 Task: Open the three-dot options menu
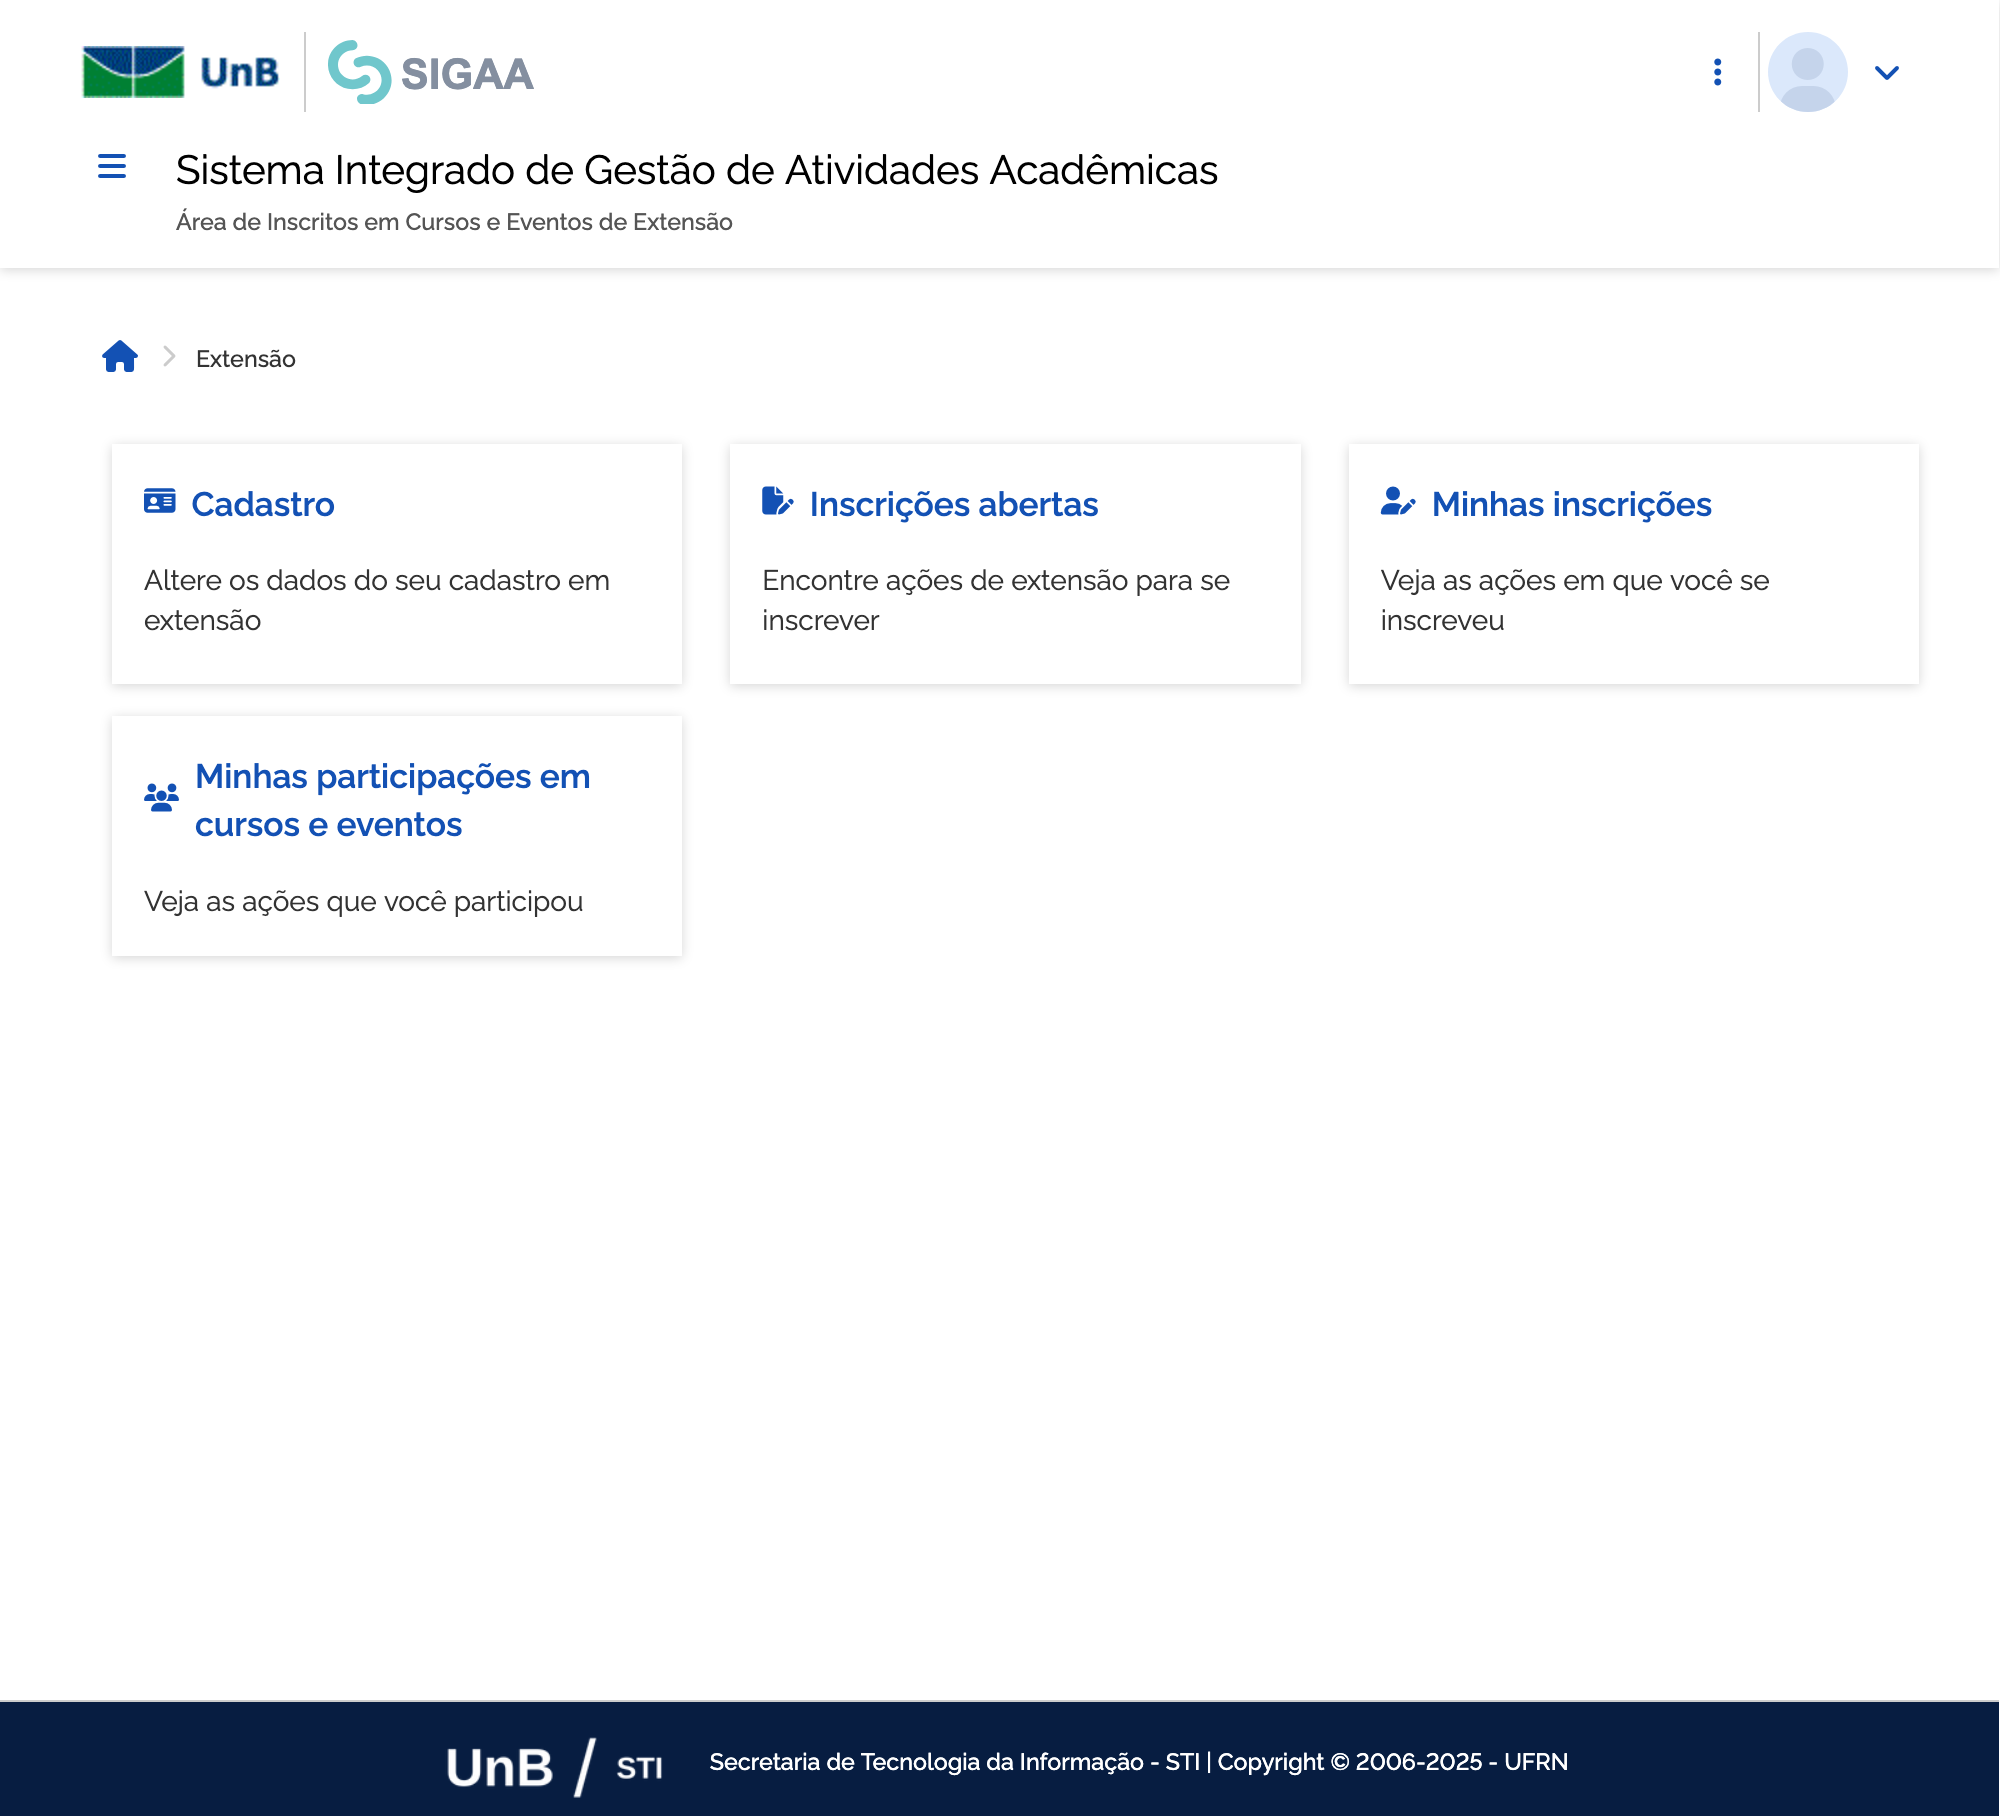(1717, 72)
